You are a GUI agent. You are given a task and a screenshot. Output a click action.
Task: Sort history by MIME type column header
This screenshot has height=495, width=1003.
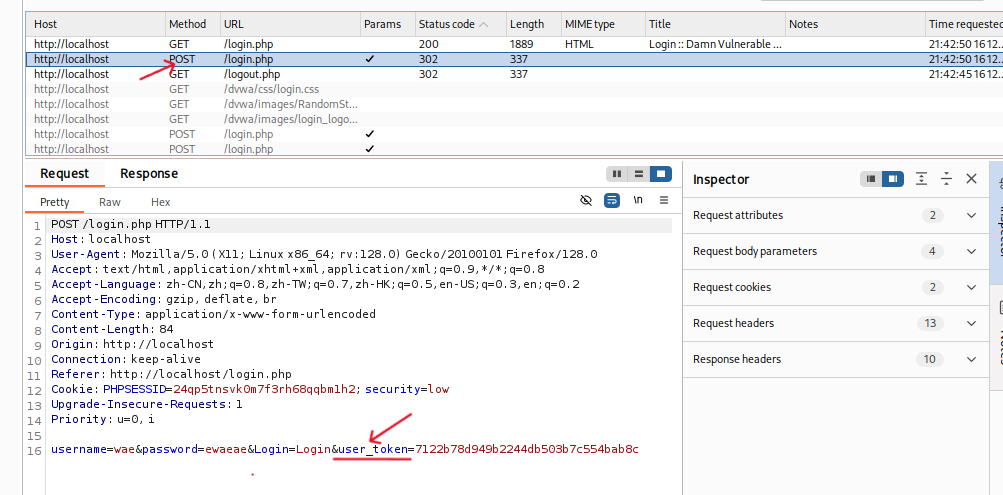pyautogui.click(x=603, y=24)
